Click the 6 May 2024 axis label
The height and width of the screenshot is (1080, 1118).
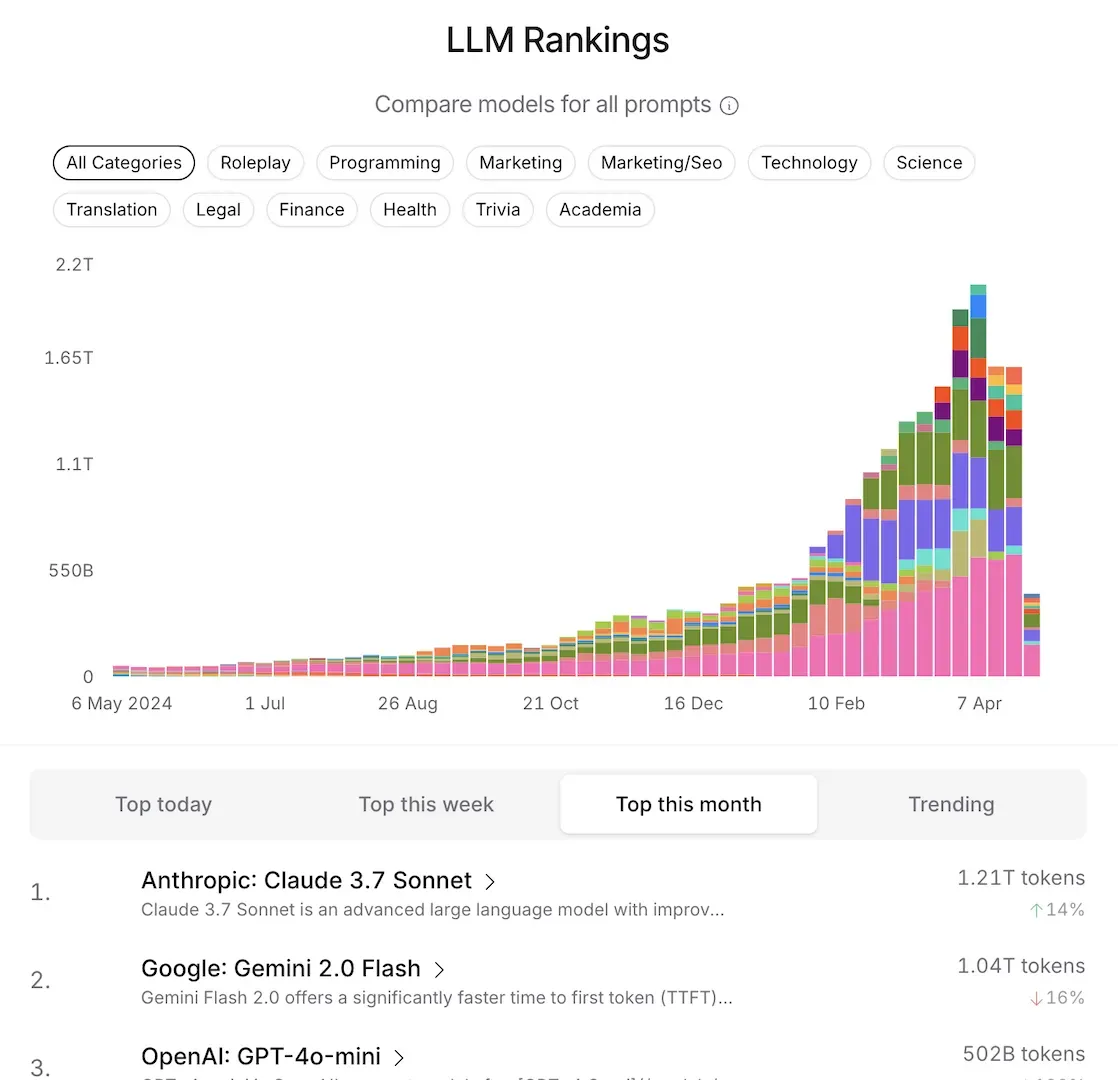coord(122,704)
